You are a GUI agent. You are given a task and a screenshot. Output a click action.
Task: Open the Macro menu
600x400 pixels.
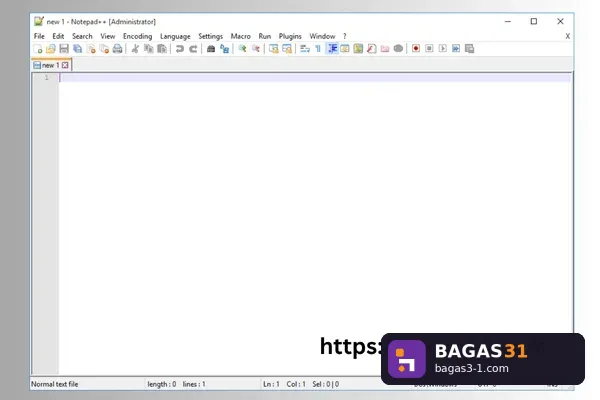coord(240,36)
